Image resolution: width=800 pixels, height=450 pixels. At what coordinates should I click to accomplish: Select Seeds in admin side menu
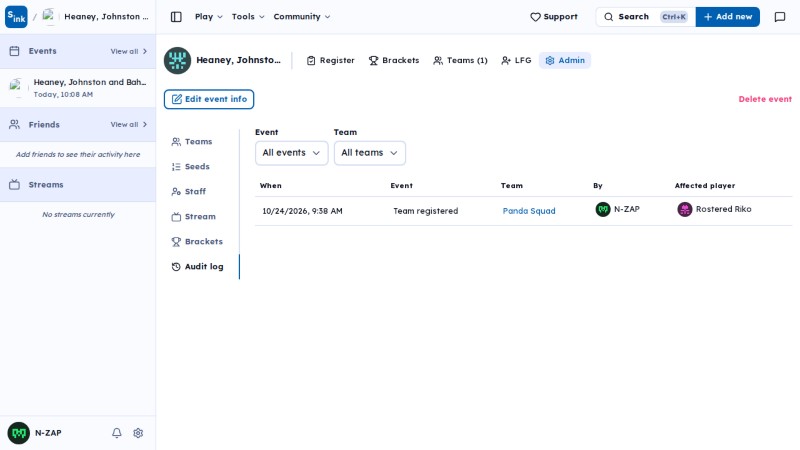click(x=191, y=167)
